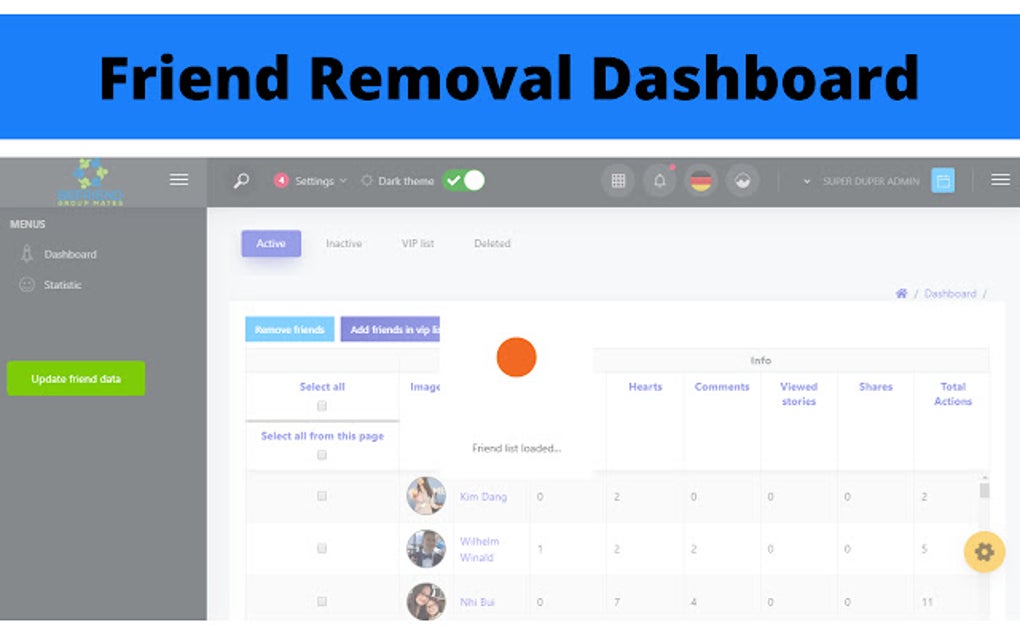The height and width of the screenshot is (638, 1020).
Task: Open the search magnifier icon in the topbar
Action: pyautogui.click(x=239, y=180)
